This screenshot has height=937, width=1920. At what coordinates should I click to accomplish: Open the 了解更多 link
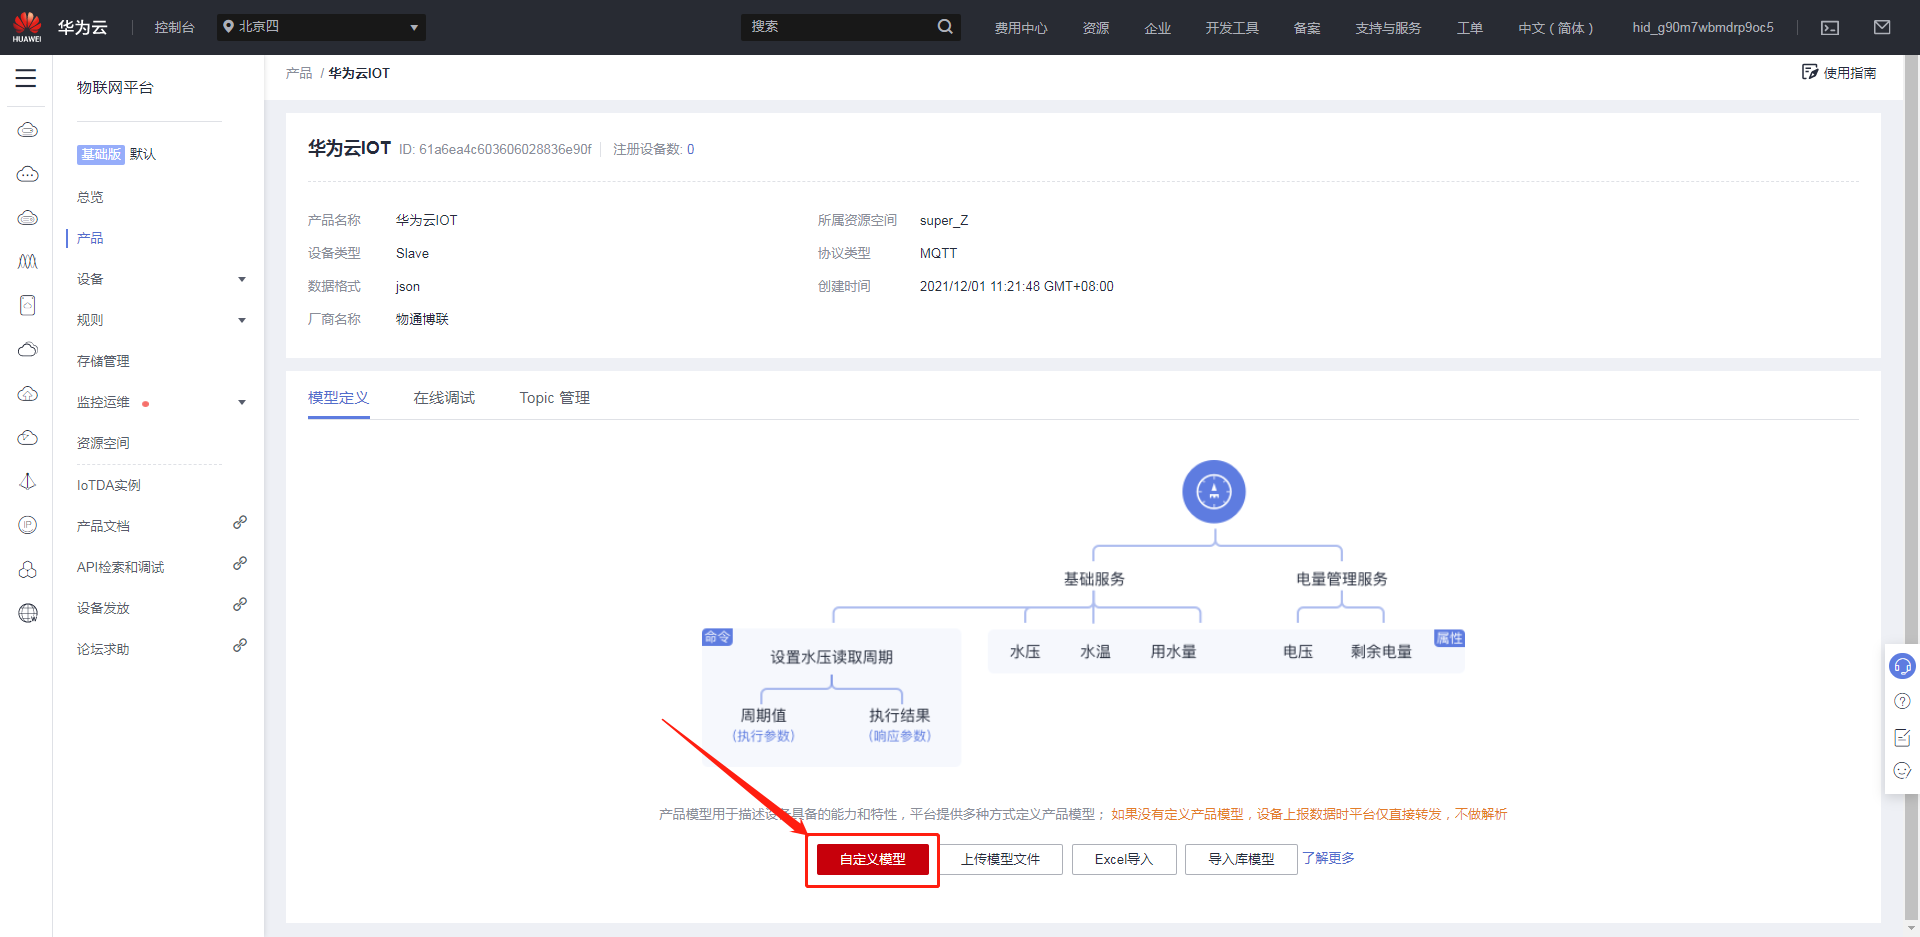click(x=1328, y=858)
